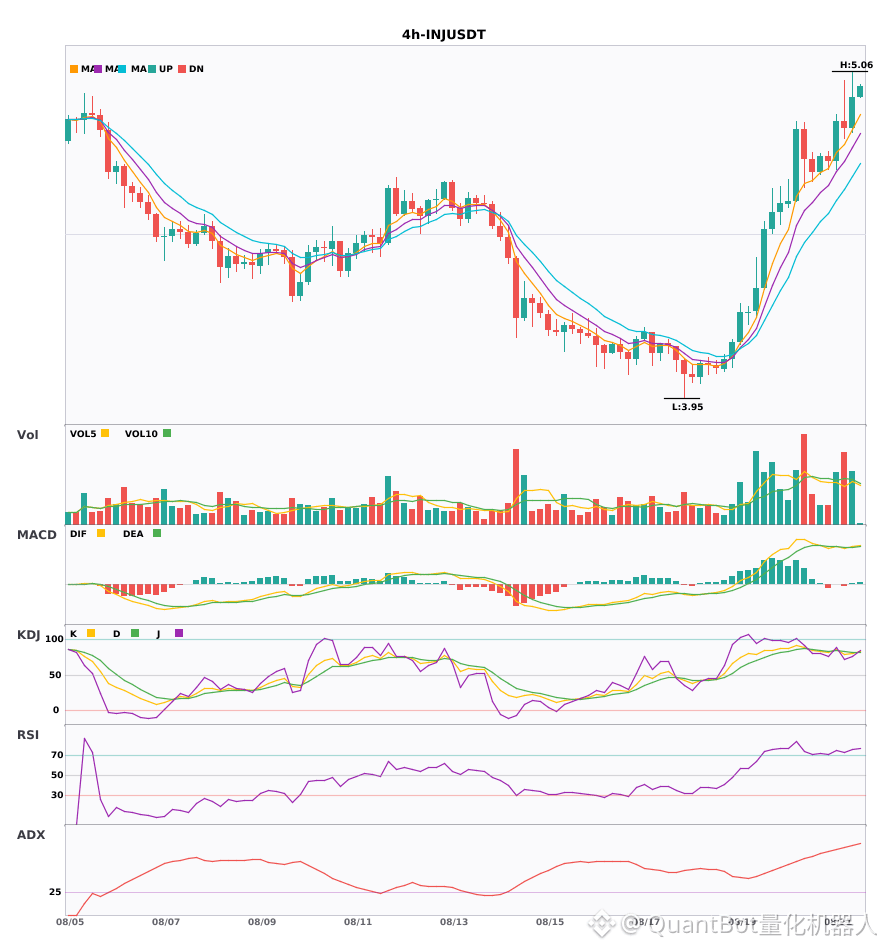This screenshot has width=885, height=950.
Task: Click the 08/05 date axis label
Action: [x=70, y=922]
